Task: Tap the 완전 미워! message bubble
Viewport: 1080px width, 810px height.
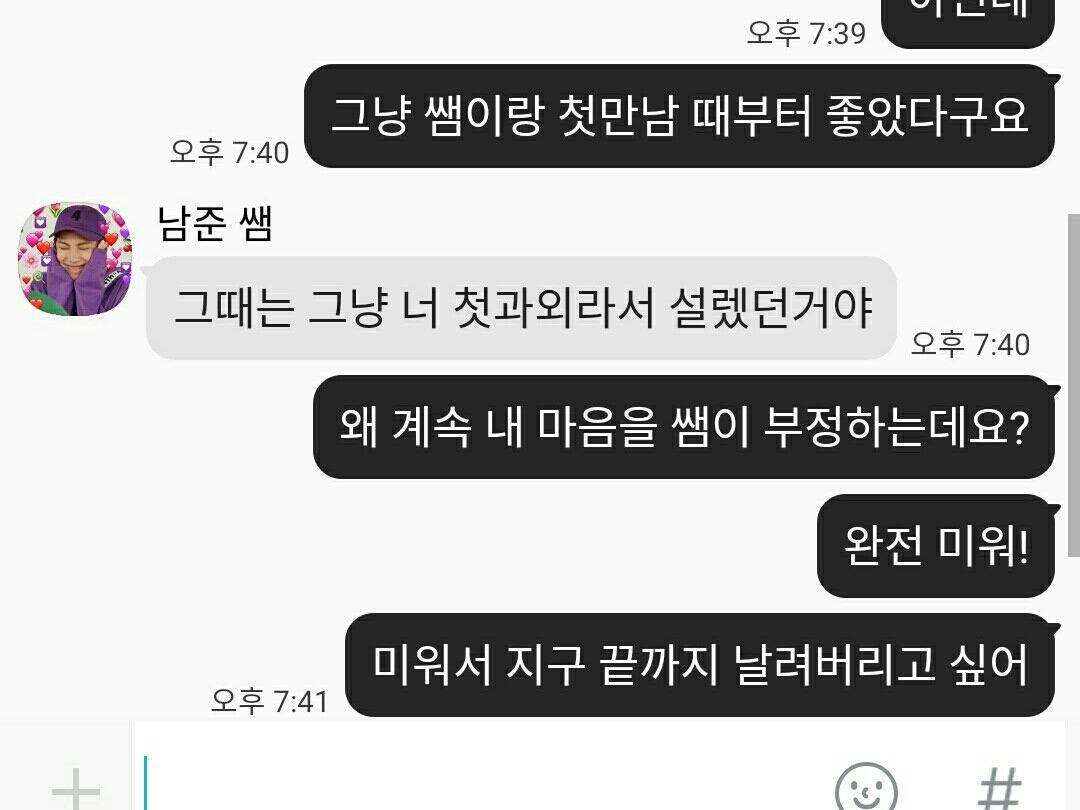Action: 936,546
